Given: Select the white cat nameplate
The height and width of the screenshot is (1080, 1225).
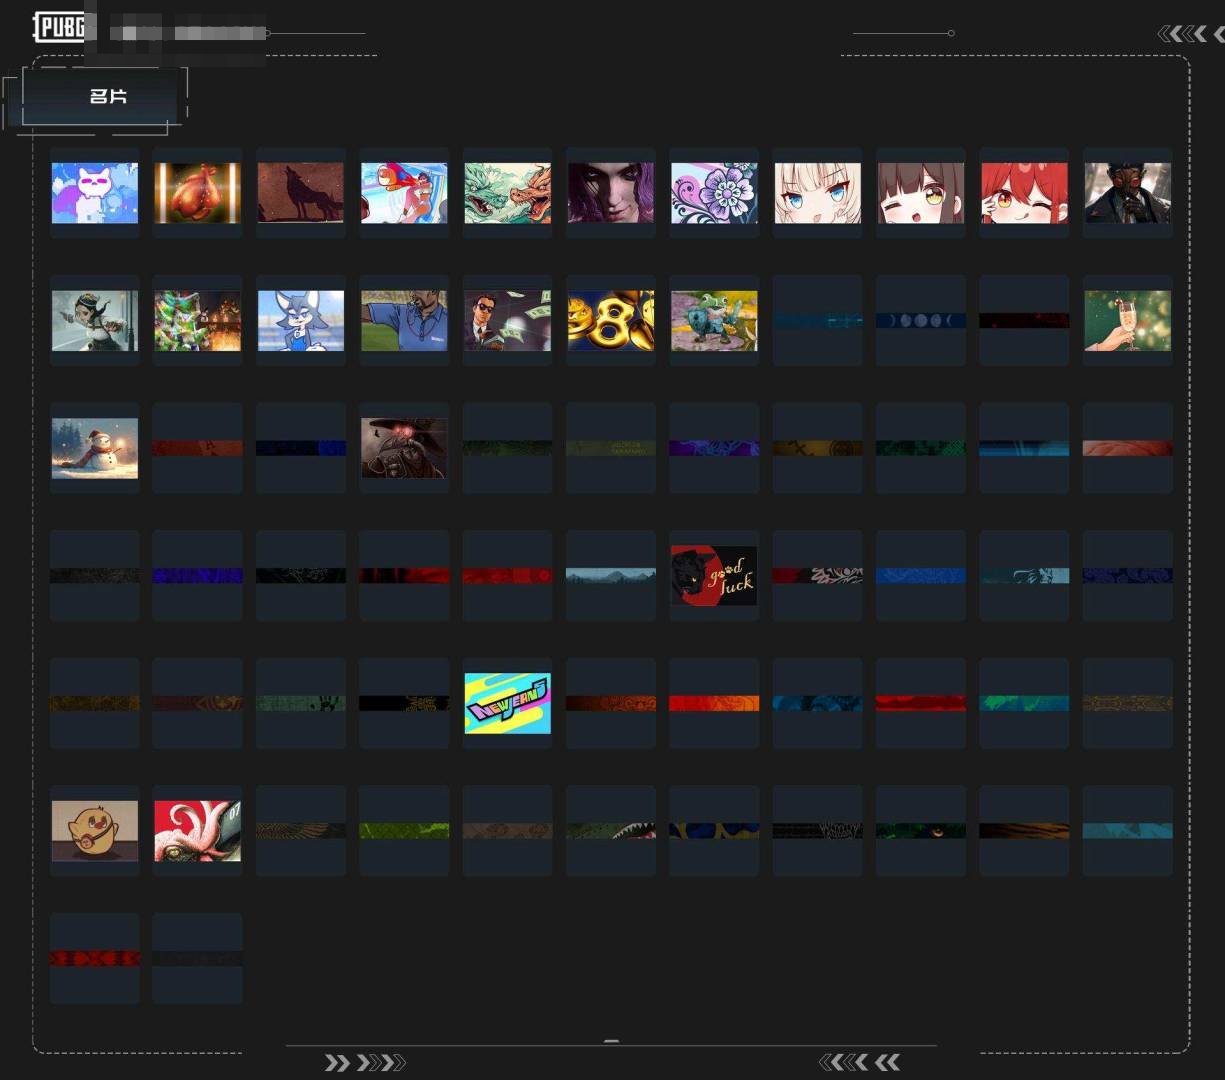Looking at the screenshot, I should pyautogui.click(x=95, y=193).
